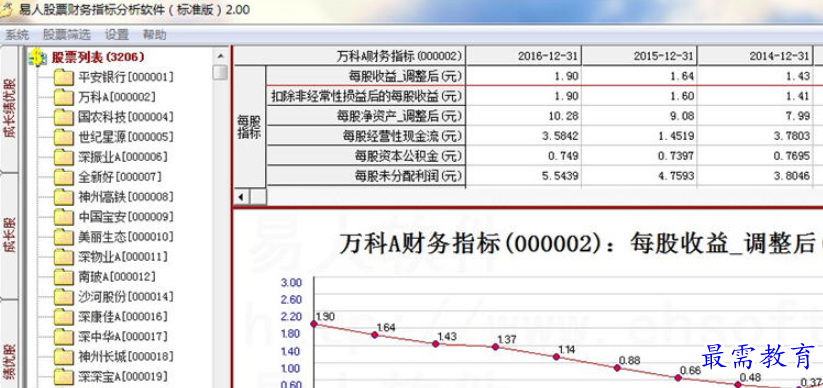Open the 系统 menu
This screenshot has width=823, height=388.
[x=17, y=35]
